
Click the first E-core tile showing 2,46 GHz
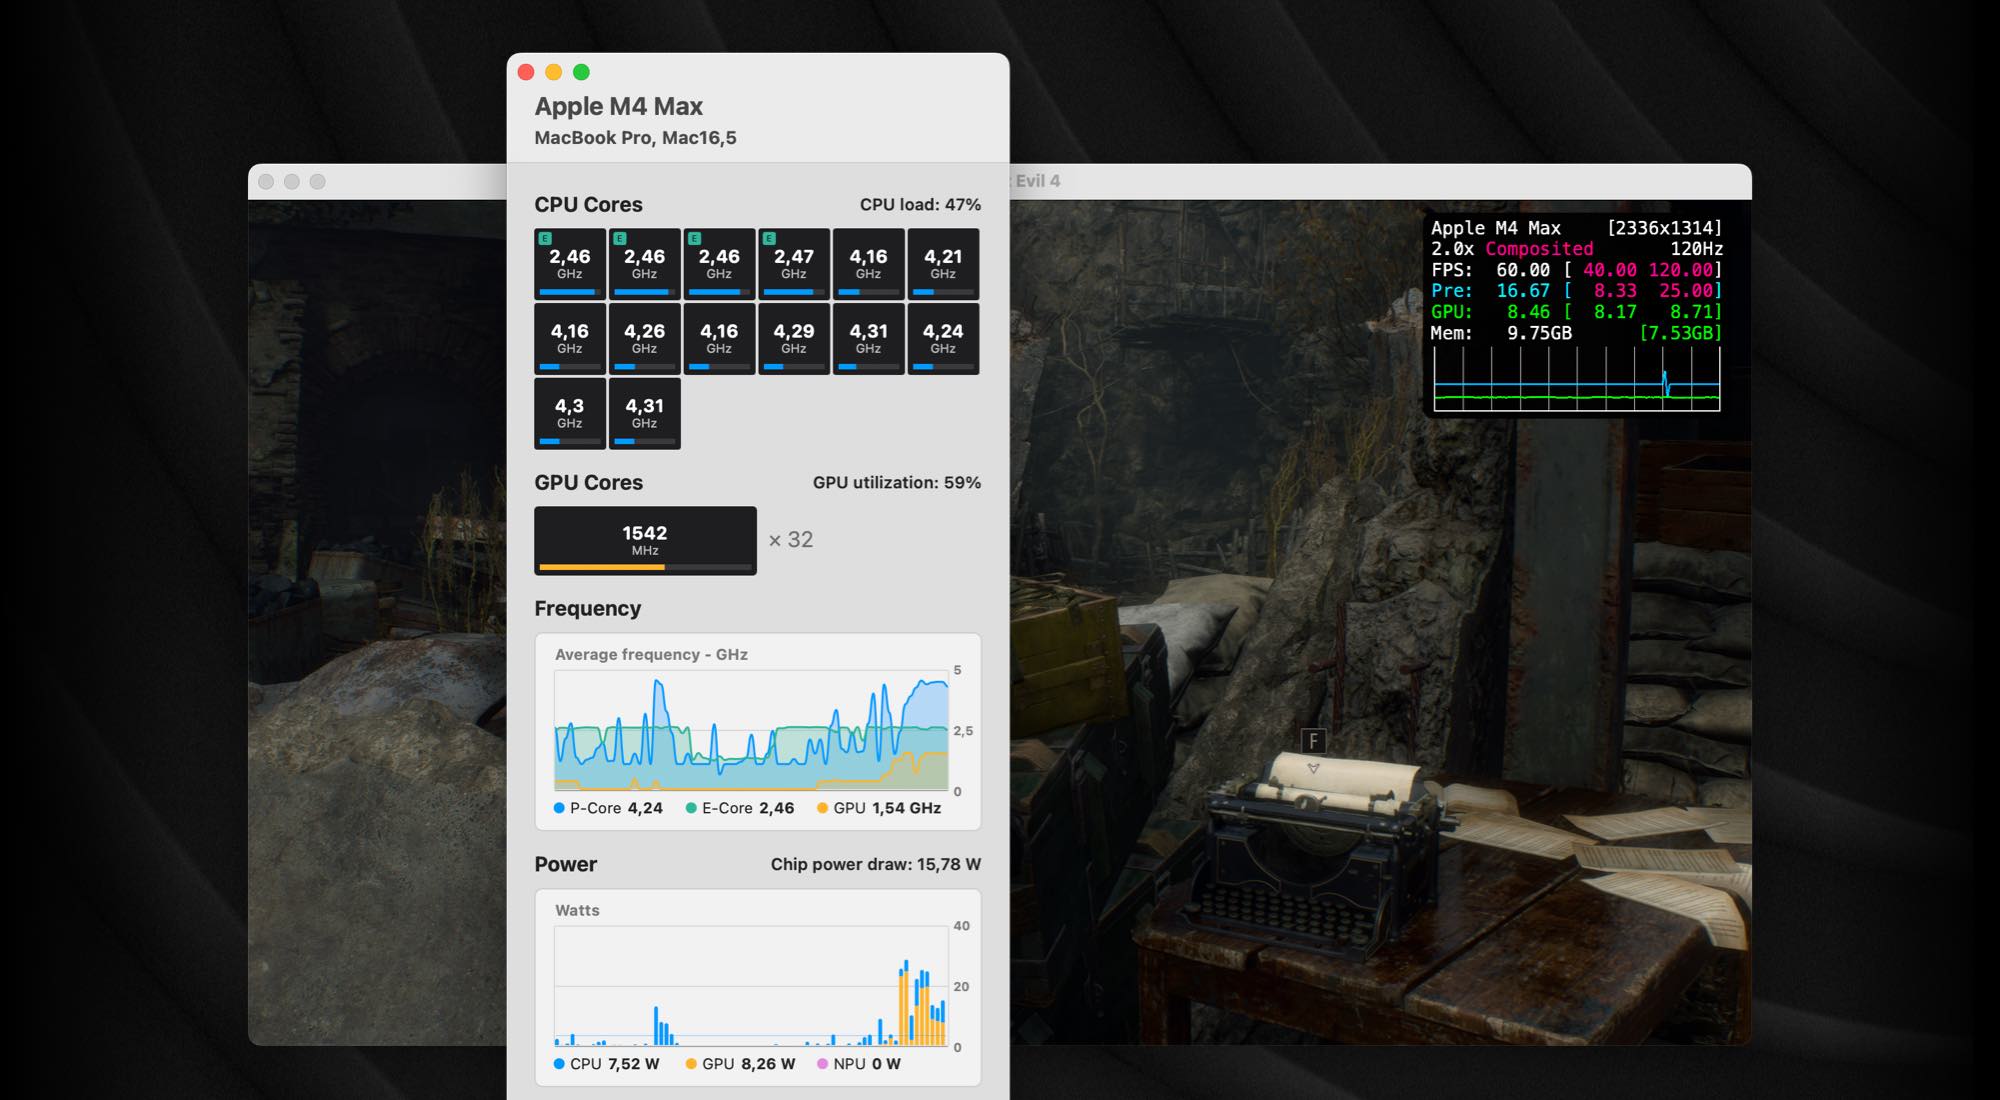pos(570,264)
